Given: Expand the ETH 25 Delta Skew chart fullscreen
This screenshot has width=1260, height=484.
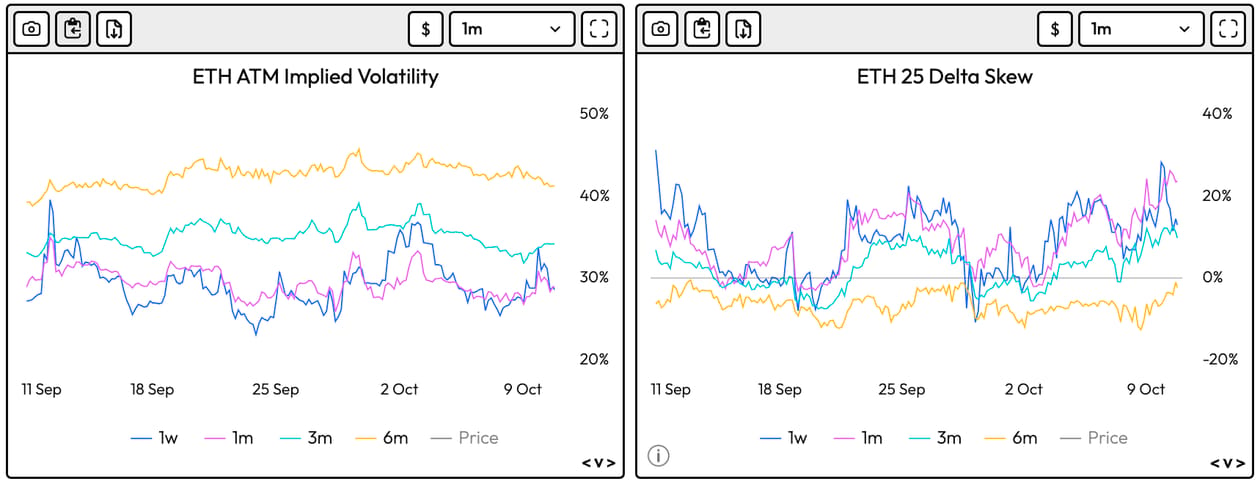Looking at the screenshot, I should pyautogui.click(x=1228, y=29).
